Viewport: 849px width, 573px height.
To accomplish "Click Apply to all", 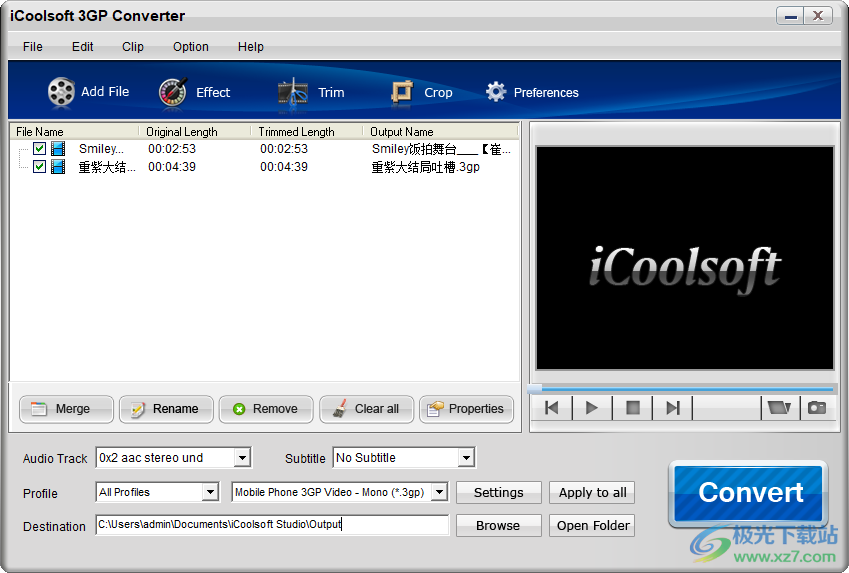I will [x=592, y=492].
